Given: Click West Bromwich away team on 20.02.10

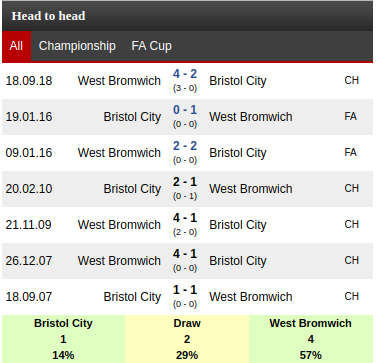Looking at the screenshot, I should click(x=251, y=189).
